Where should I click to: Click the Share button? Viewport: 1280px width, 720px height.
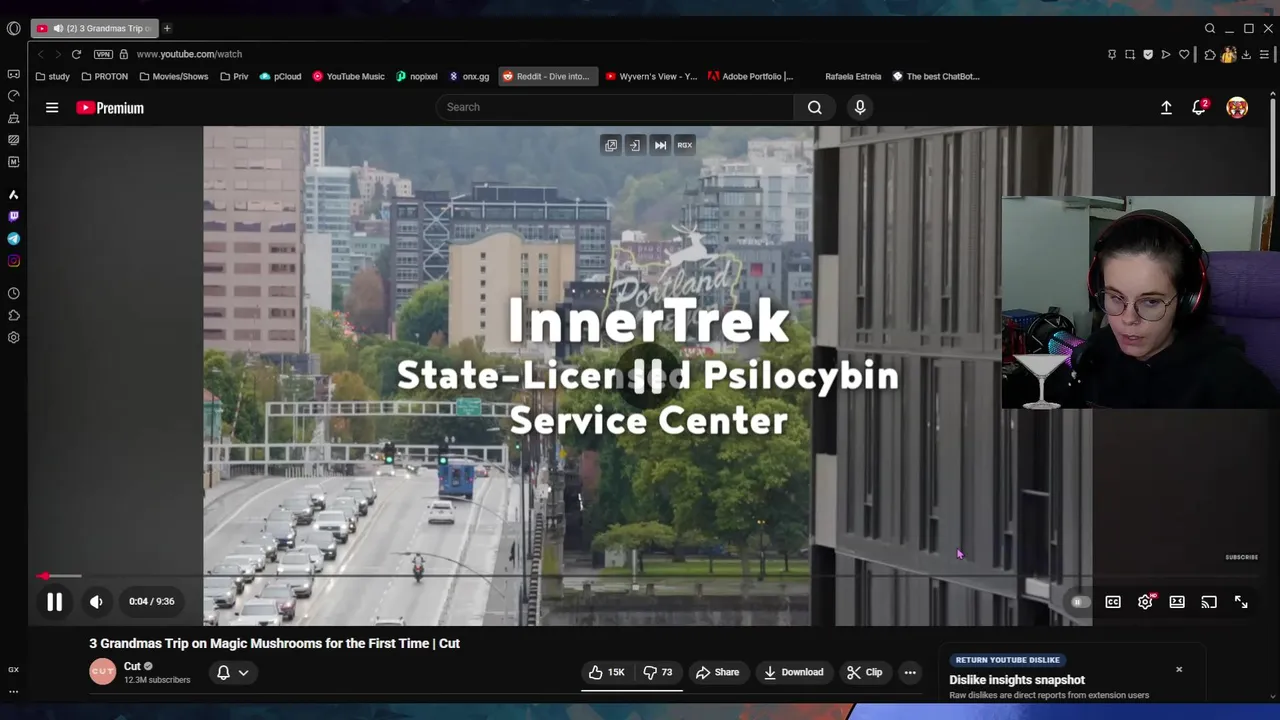(718, 672)
